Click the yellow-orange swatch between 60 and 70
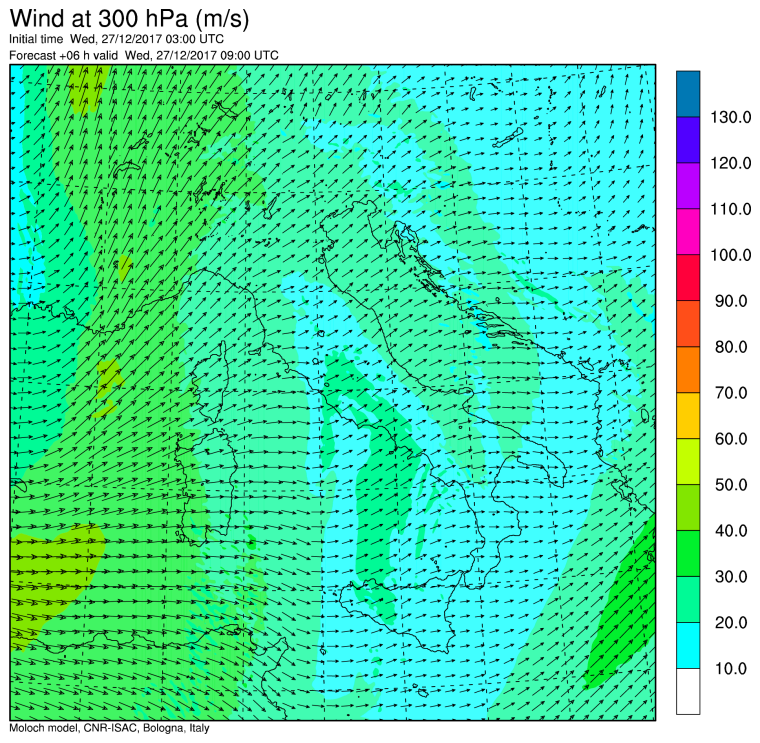The image size is (760, 743). pyautogui.click(x=688, y=416)
